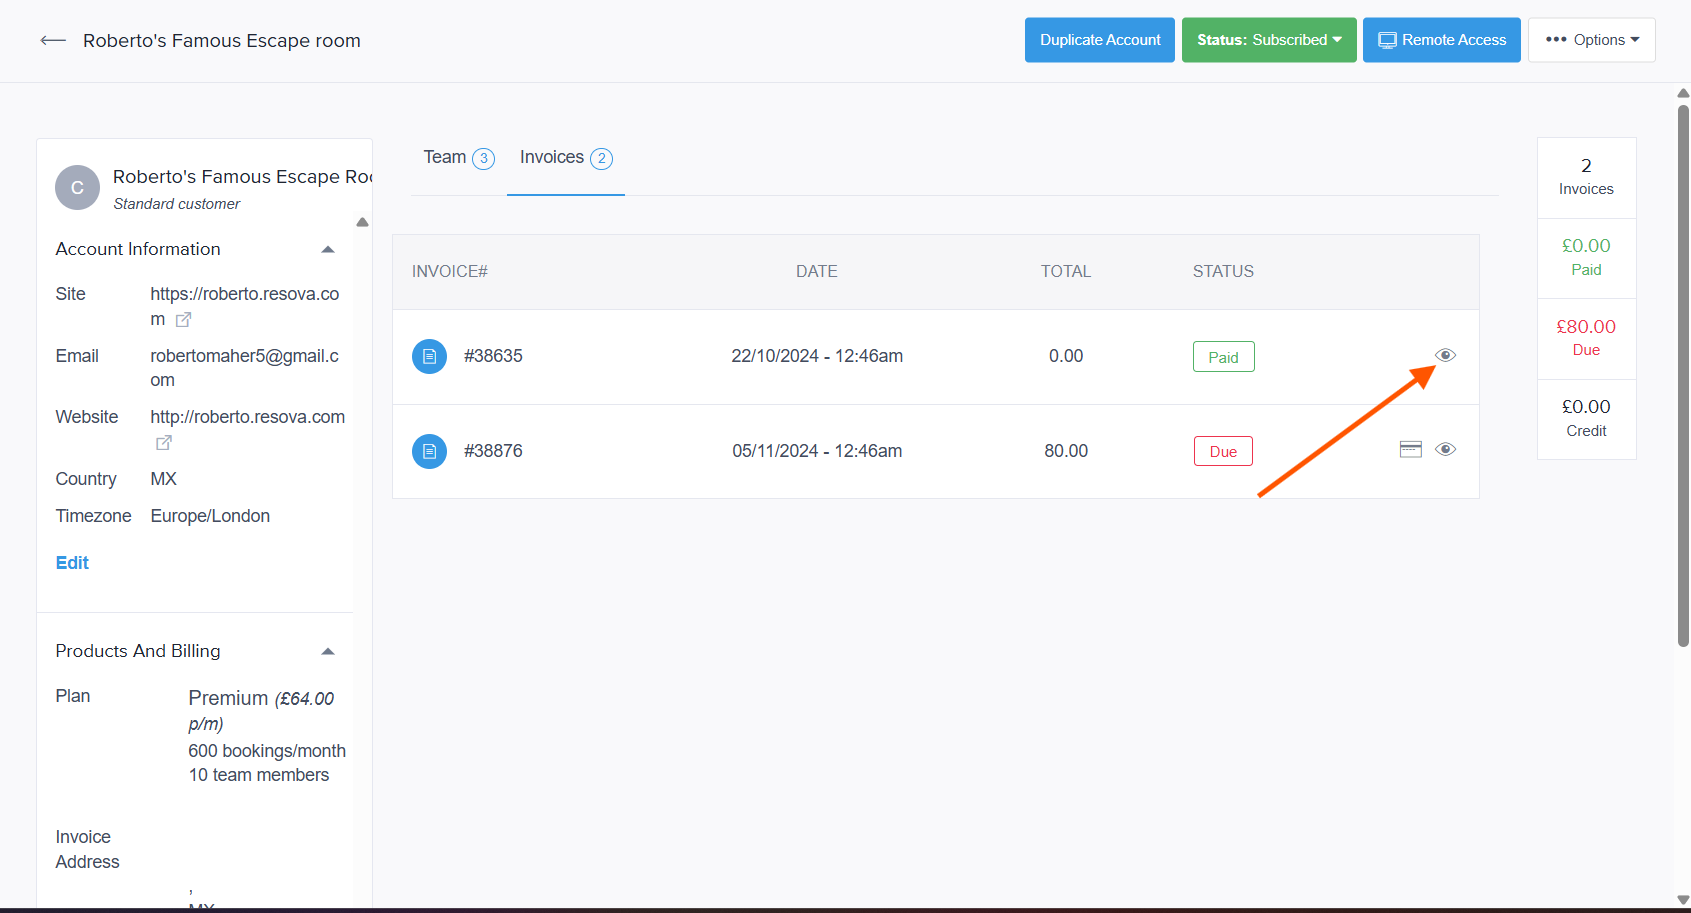Click the red Due status badge
Image resolution: width=1691 pixels, height=913 pixels.
click(x=1222, y=451)
